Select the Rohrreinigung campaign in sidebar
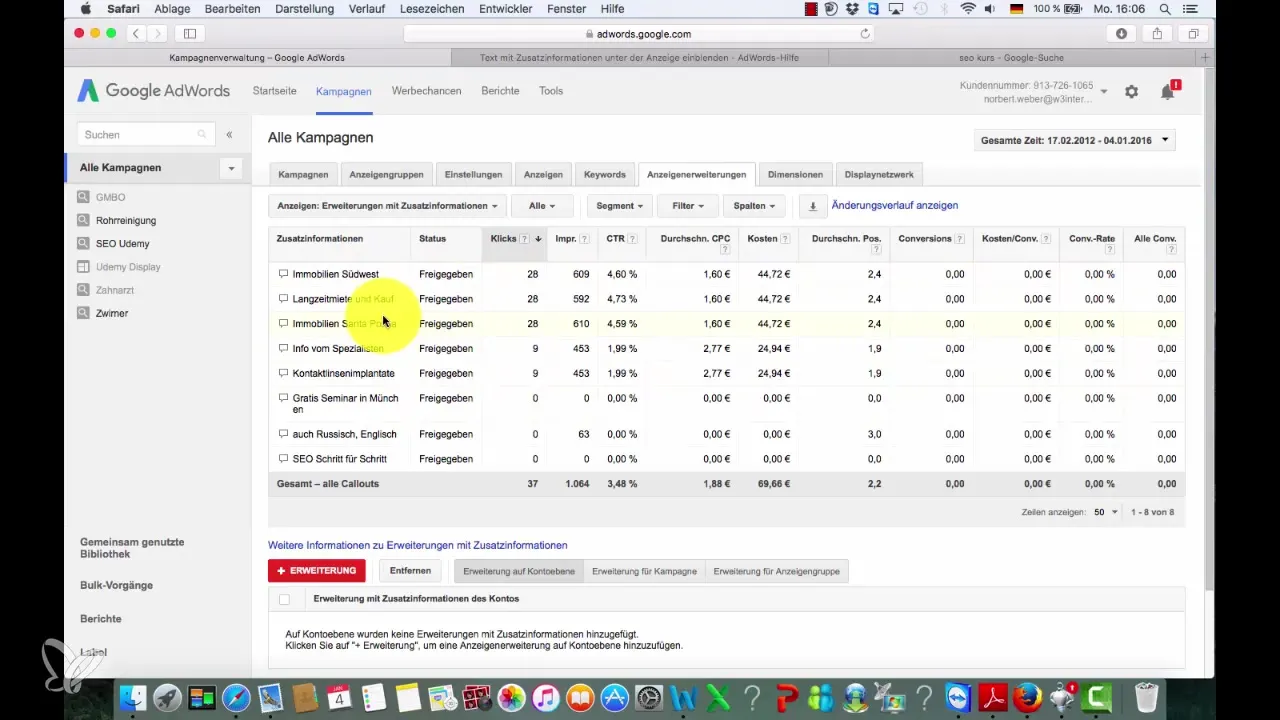 pyautogui.click(x=126, y=220)
